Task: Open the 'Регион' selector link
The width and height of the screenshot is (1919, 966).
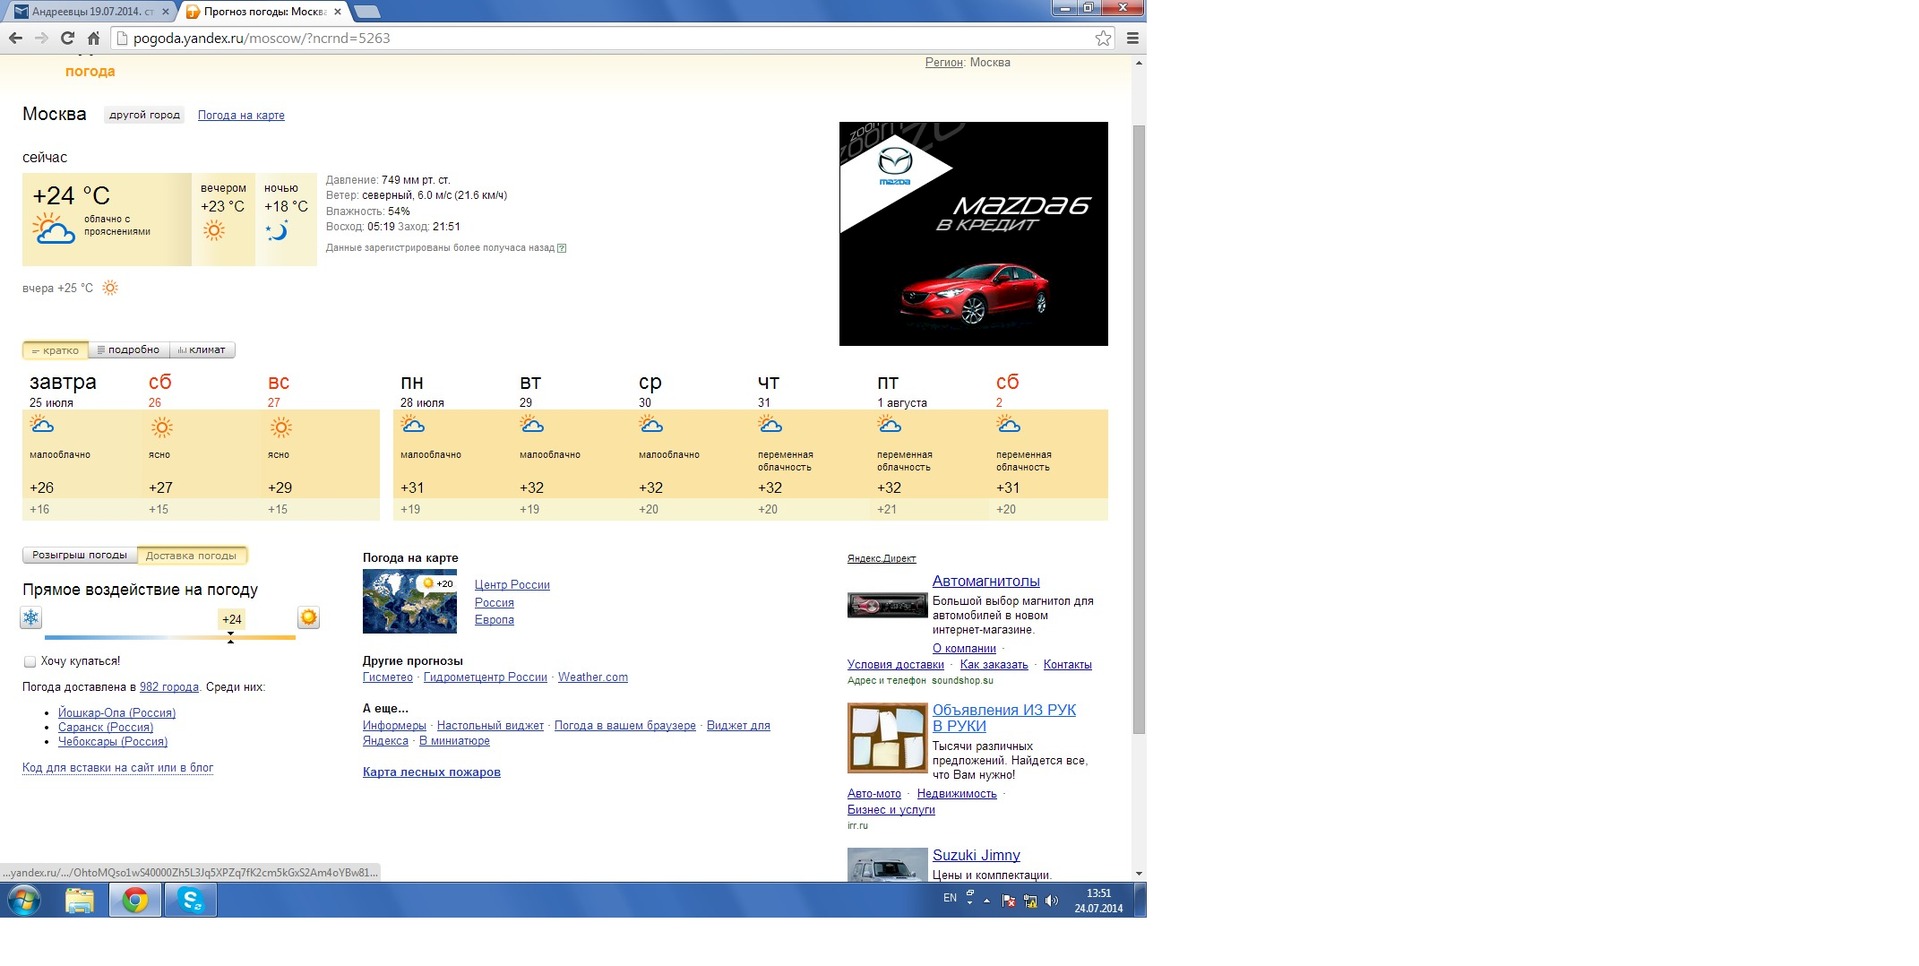Action: point(943,62)
